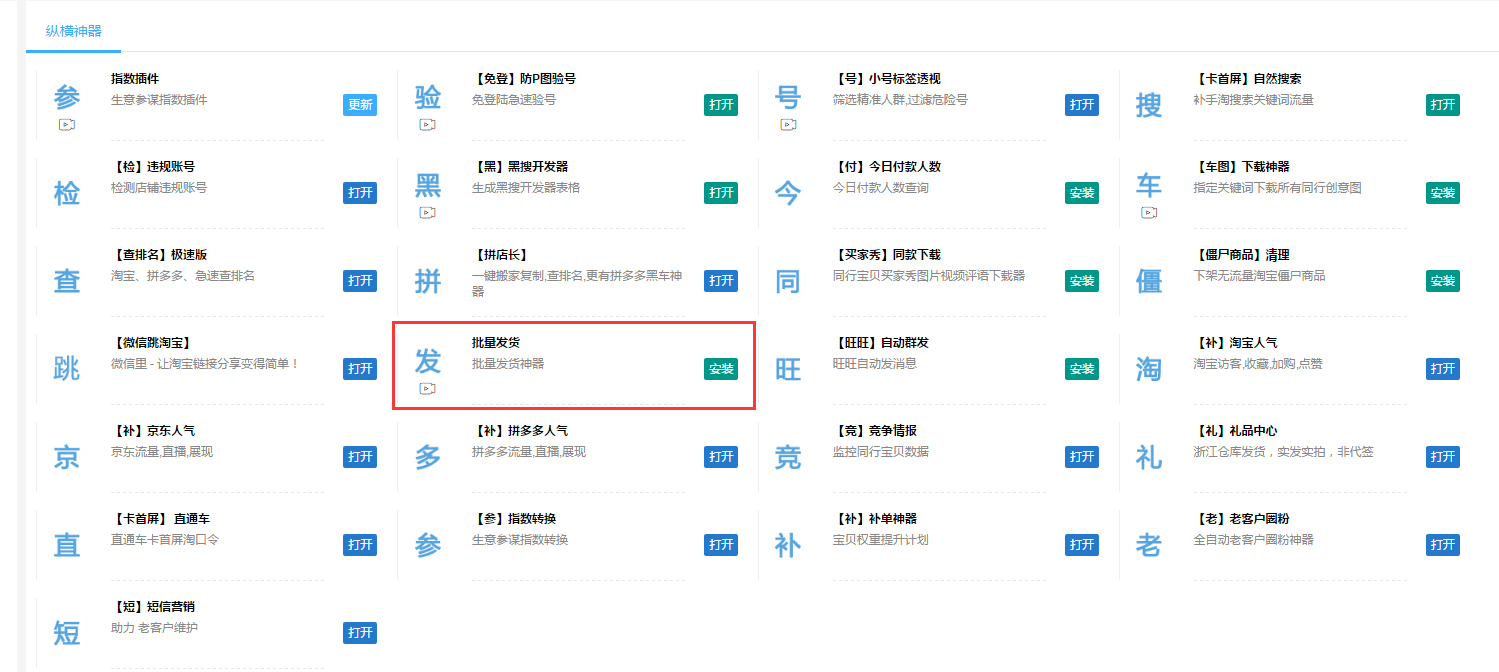The height and width of the screenshot is (672, 1499).
Task: Click the 黑 icon for 黑搜开发器
Action: point(428,186)
